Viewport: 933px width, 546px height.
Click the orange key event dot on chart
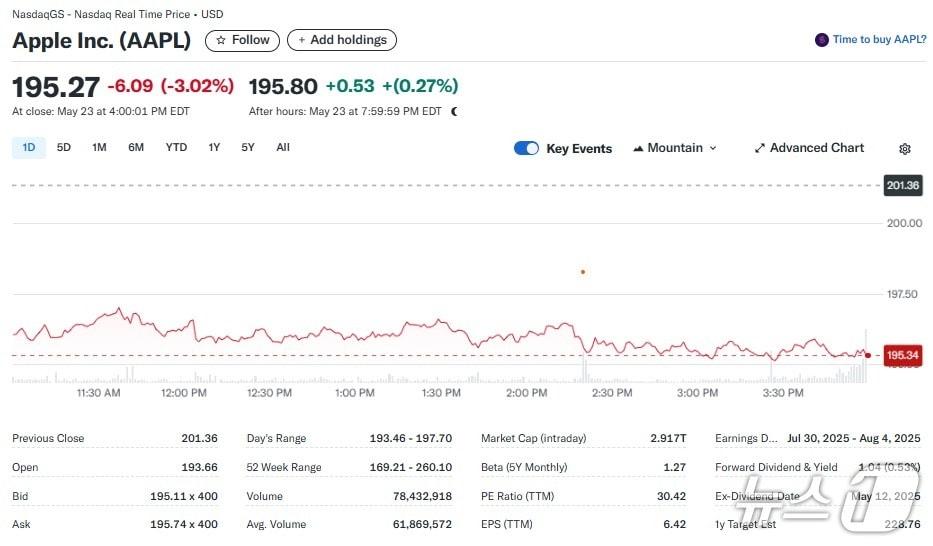point(583,271)
